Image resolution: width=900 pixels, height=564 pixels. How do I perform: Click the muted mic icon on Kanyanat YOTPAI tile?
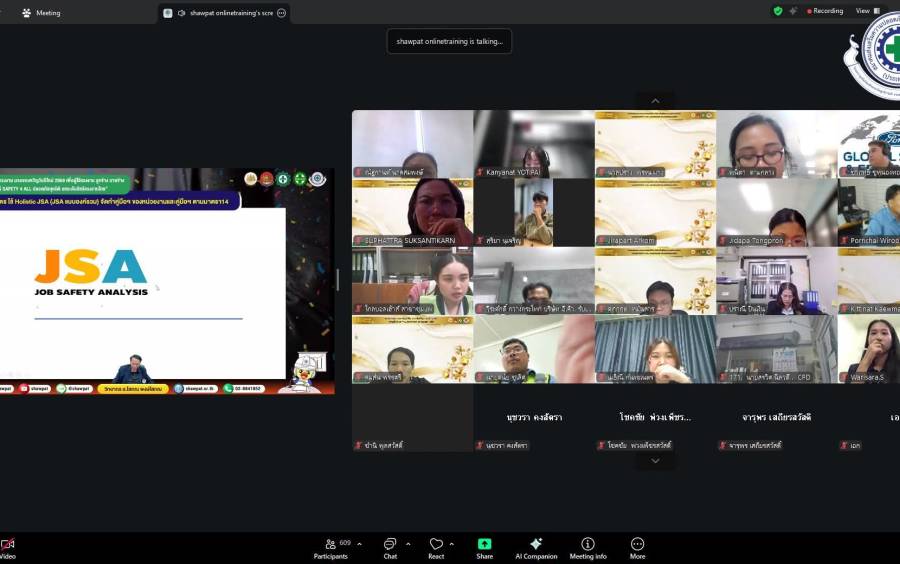[x=480, y=172]
